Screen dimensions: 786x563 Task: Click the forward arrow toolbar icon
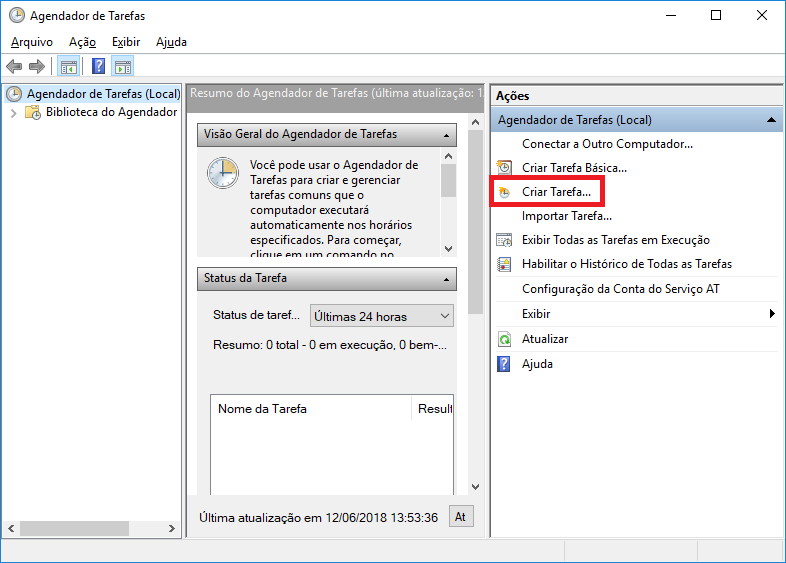(37, 67)
